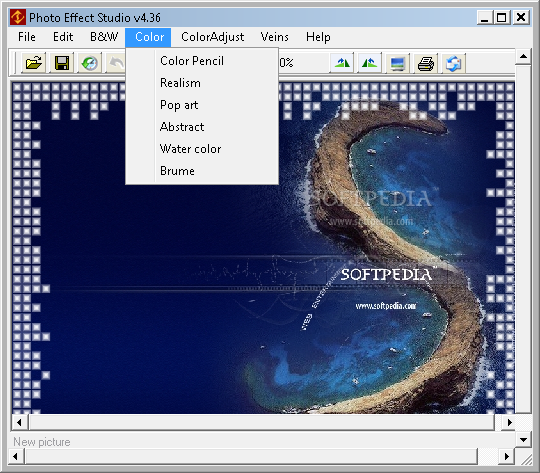This screenshot has height=473, width=540.
Task: Click the second green mountain zoom icon
Action: click(x=370, y=63)
